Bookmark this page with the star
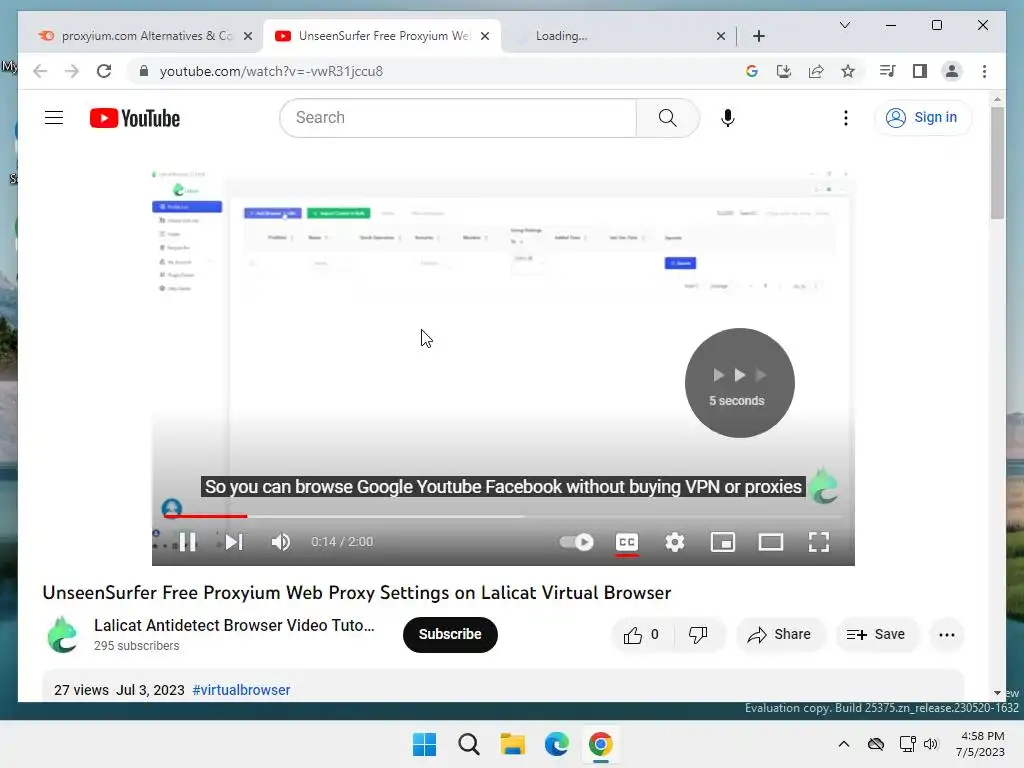1024x768 pixels. (x=848, y=71)
